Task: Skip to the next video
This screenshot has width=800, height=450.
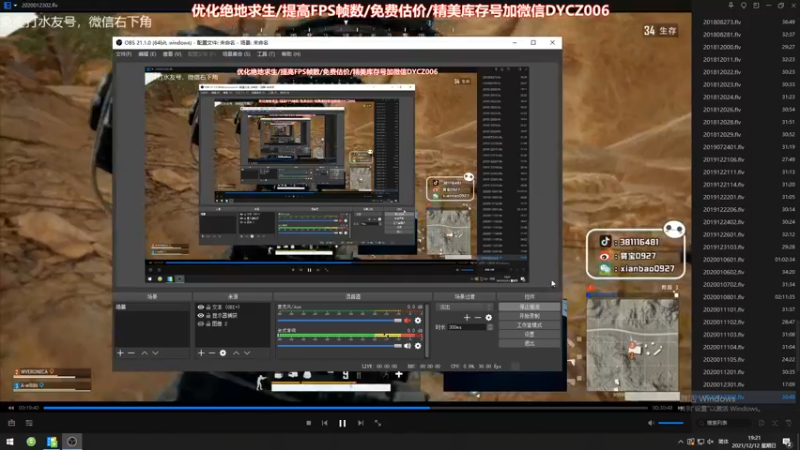Action: point(361,423)
